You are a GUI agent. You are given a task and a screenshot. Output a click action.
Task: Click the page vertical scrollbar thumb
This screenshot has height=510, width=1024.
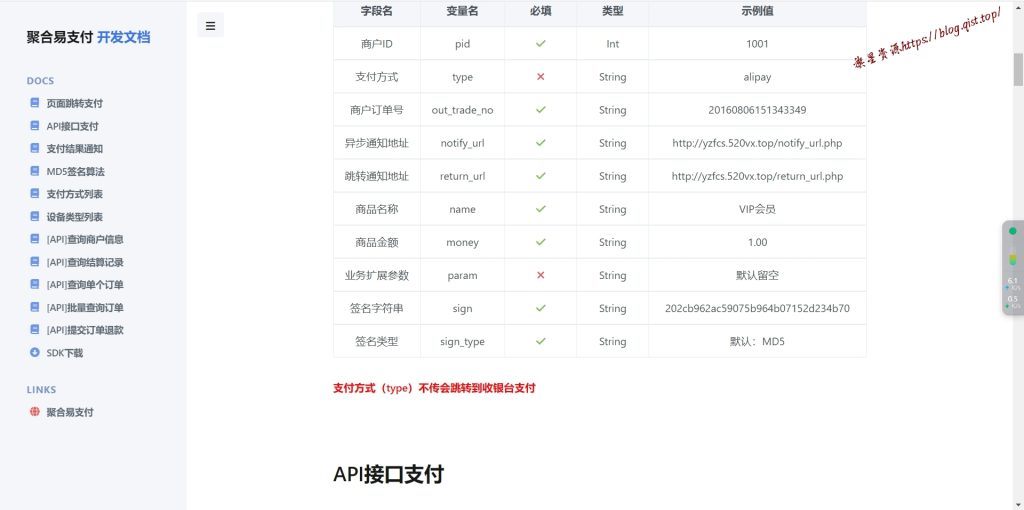click(1018, 70)
